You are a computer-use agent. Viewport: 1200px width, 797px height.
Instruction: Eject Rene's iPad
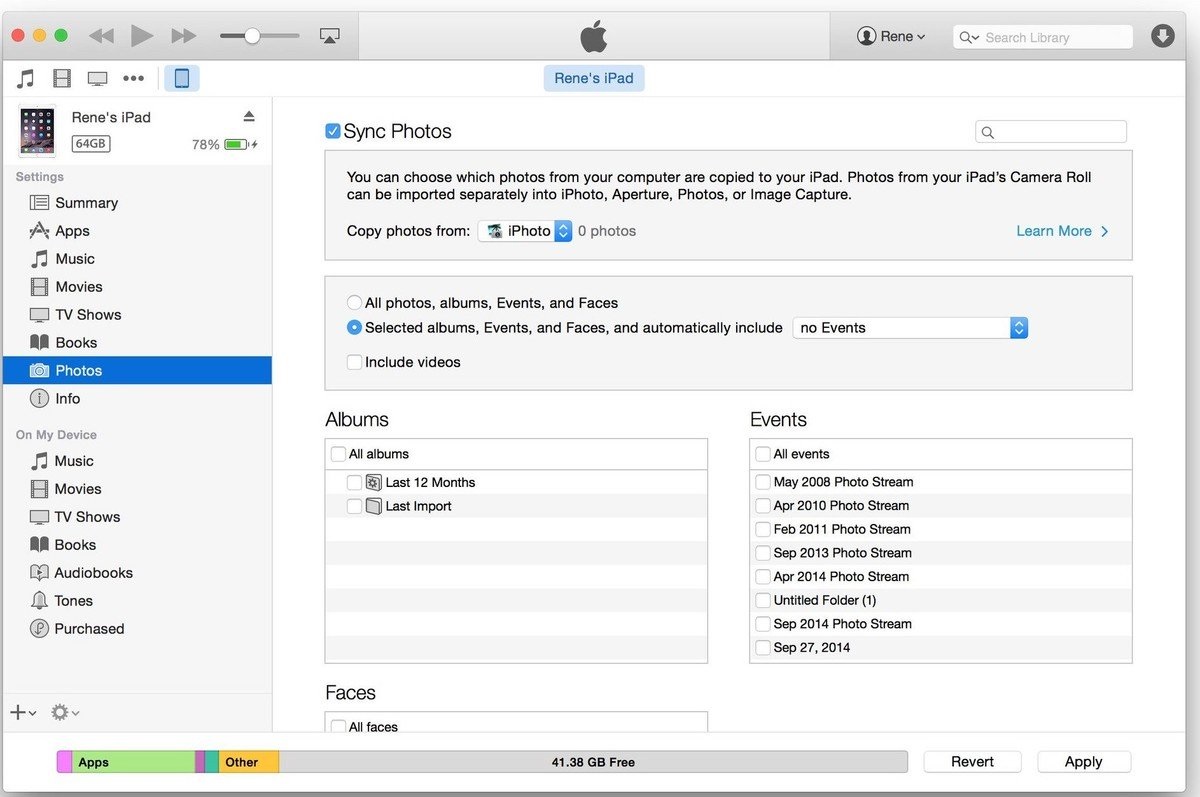pyautogui.click(x=249, y=116)
